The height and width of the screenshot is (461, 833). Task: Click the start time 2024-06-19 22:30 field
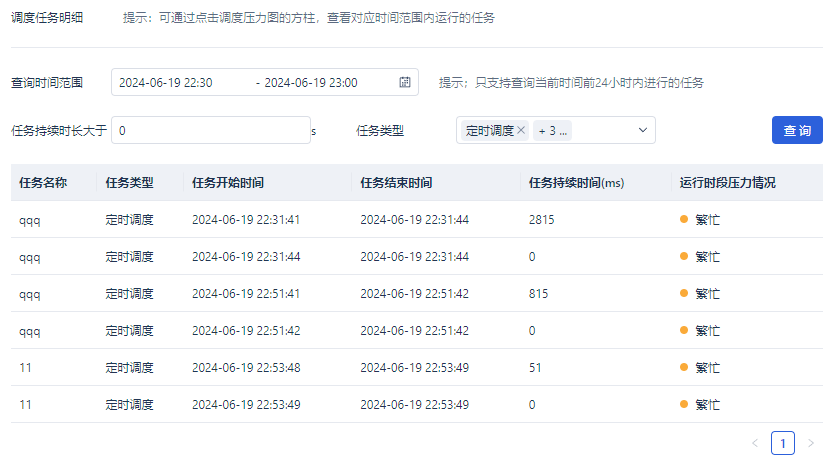(166, 82)
